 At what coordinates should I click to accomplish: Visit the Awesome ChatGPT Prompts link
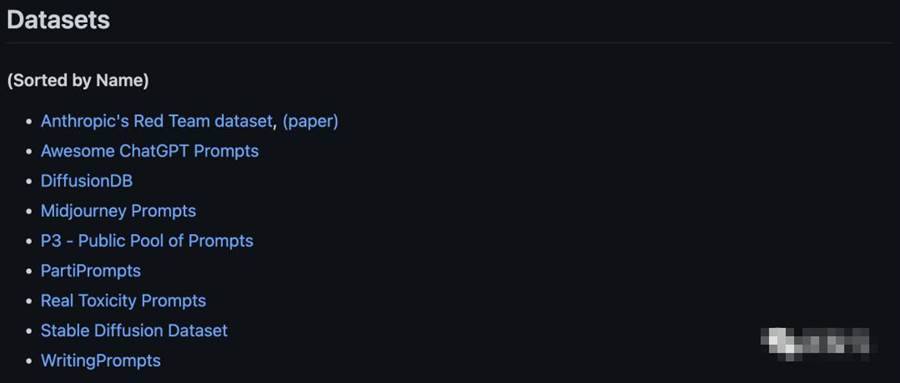click(x=150, y=151)
